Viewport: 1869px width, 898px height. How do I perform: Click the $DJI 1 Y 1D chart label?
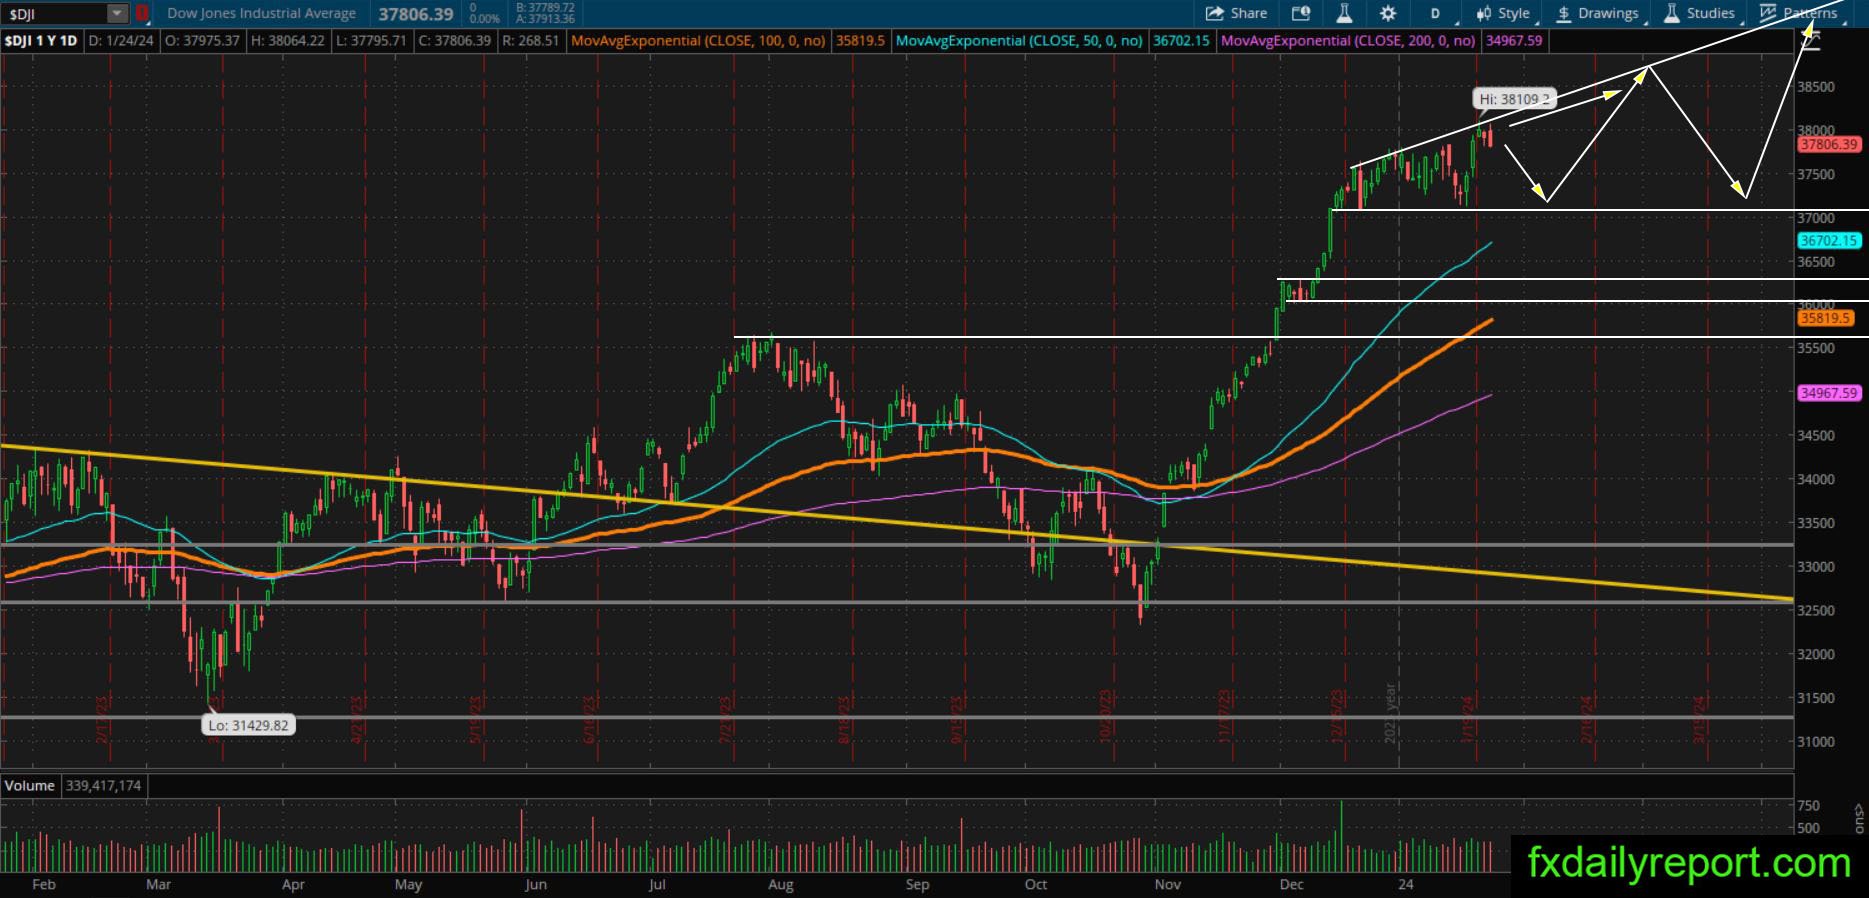click(x=40, y=41)
